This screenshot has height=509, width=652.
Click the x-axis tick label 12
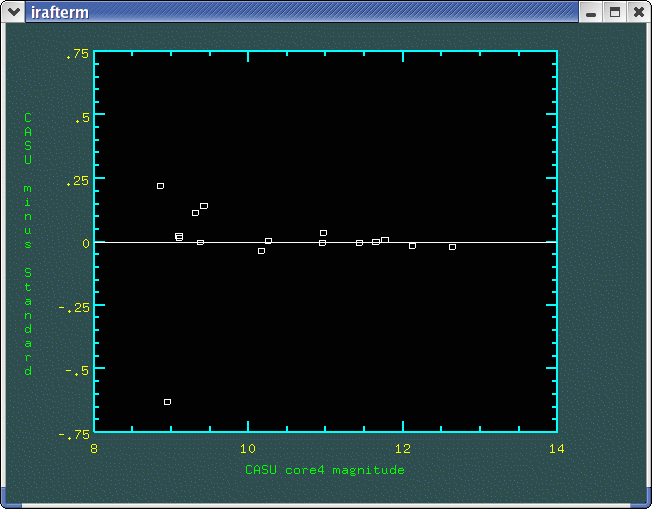point(402,448)
